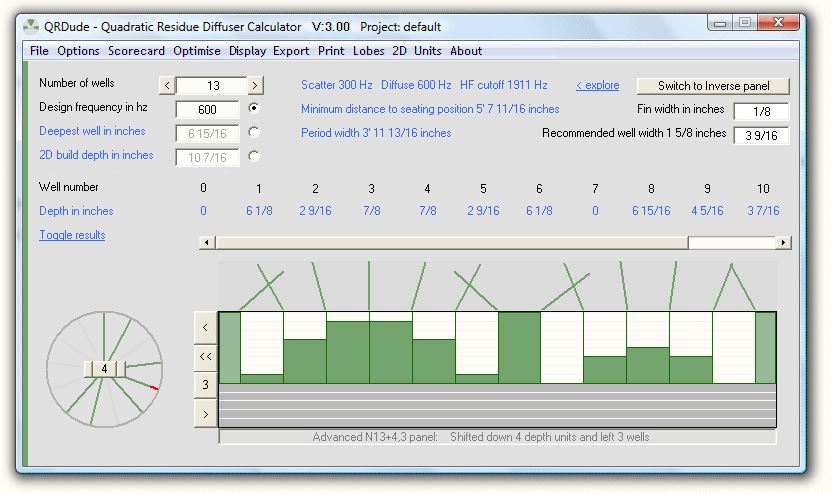Click the double left shift button
Image resolution: width=831 pixels, height=494 pixels.
coord(206,356)
